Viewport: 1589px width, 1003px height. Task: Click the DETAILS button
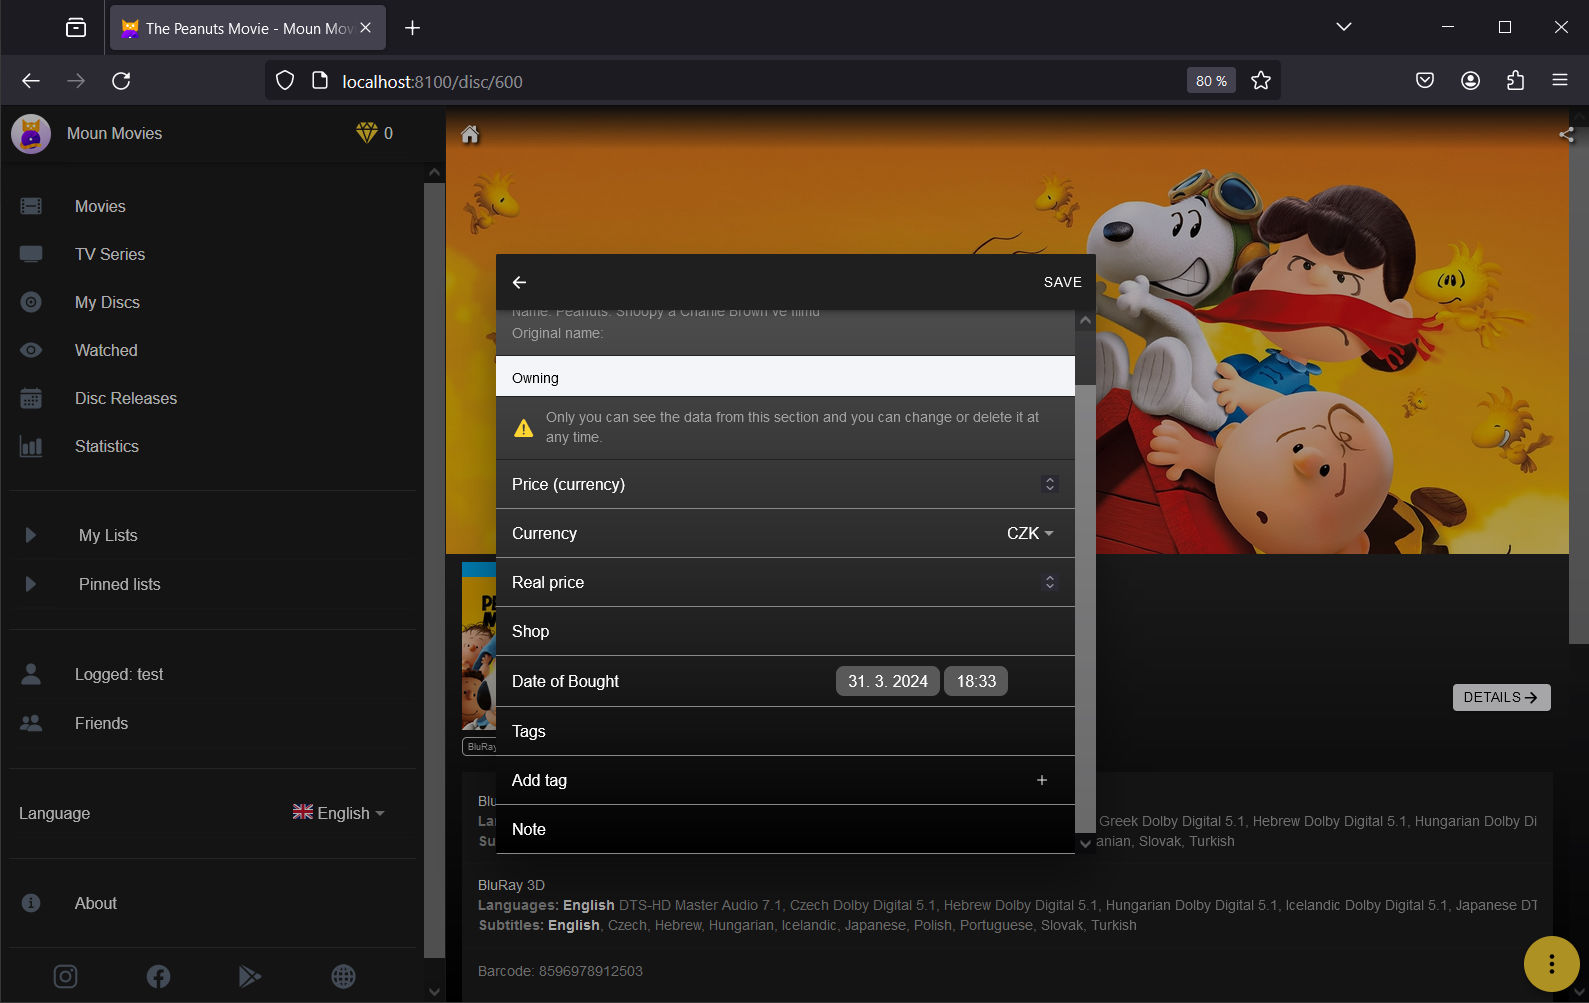click(1500, 697)
